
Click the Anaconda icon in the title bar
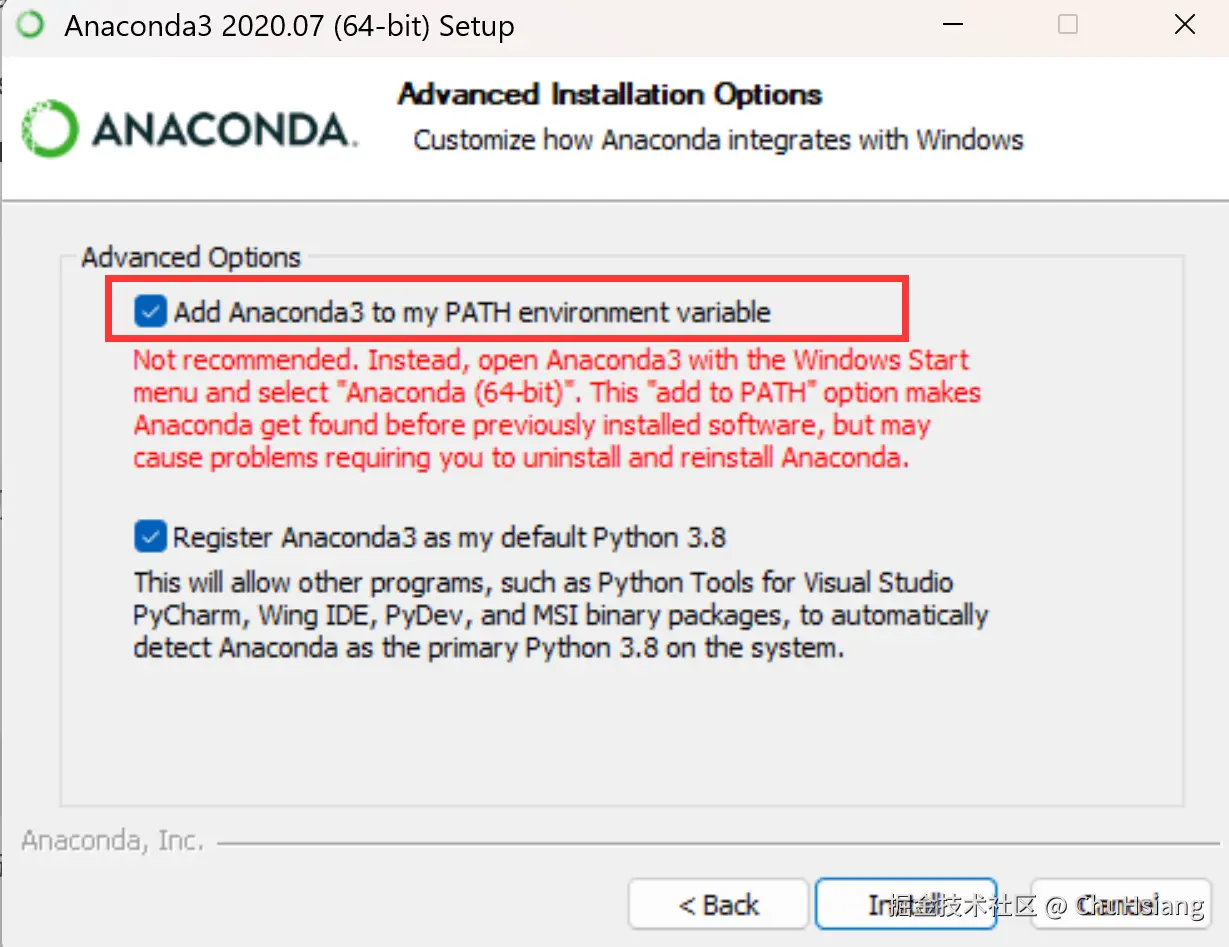[x=31, y=25]
